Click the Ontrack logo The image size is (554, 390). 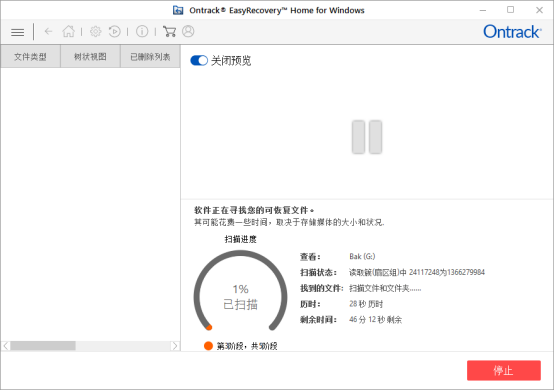[x=512, y=32]
